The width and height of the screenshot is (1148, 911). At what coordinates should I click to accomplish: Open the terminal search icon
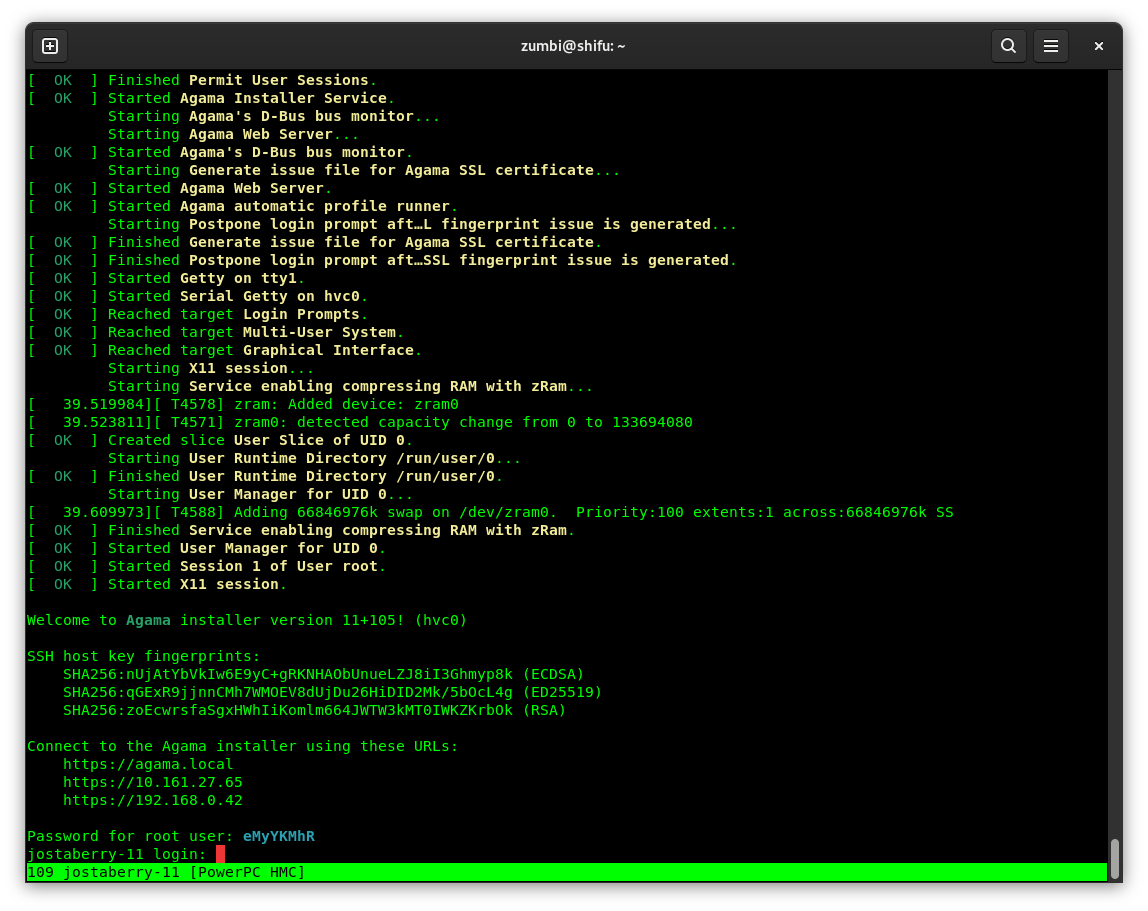point(1008,46)
